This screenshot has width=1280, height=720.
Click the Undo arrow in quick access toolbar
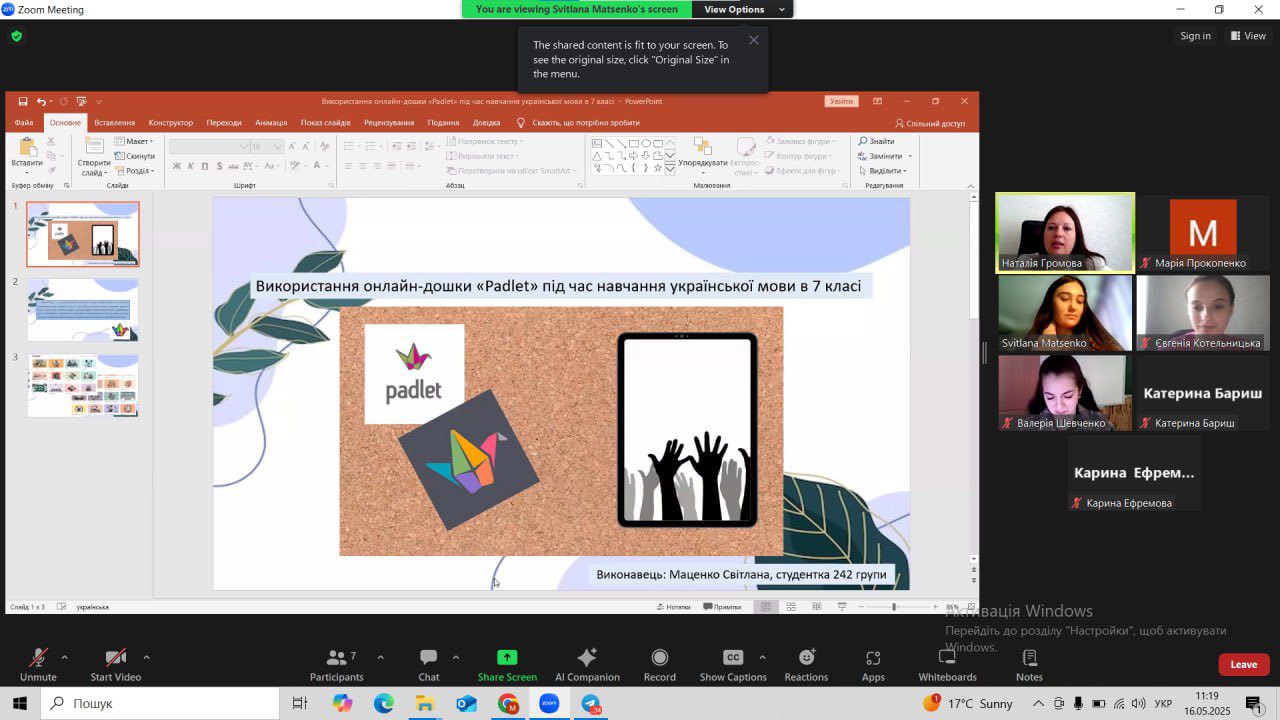[41, 101]
